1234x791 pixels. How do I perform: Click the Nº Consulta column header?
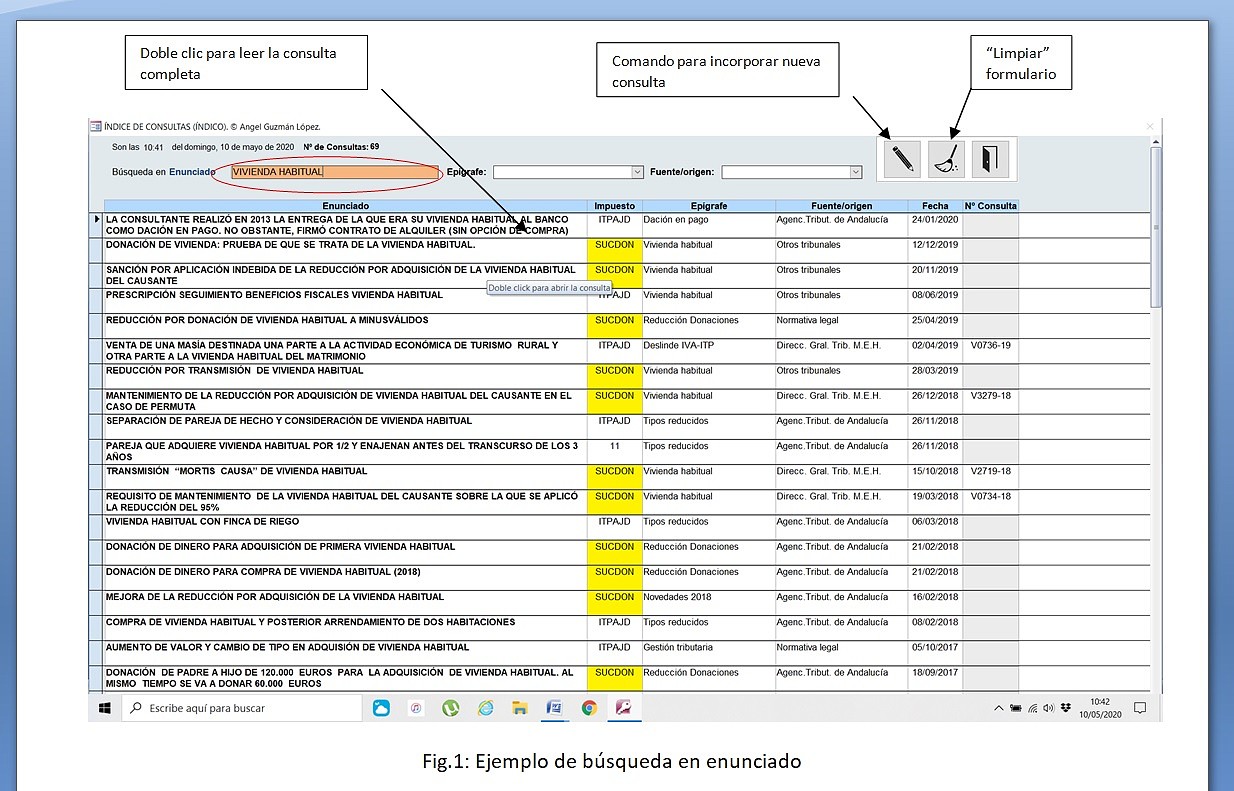pyautogui.click(x=991, y=206)
